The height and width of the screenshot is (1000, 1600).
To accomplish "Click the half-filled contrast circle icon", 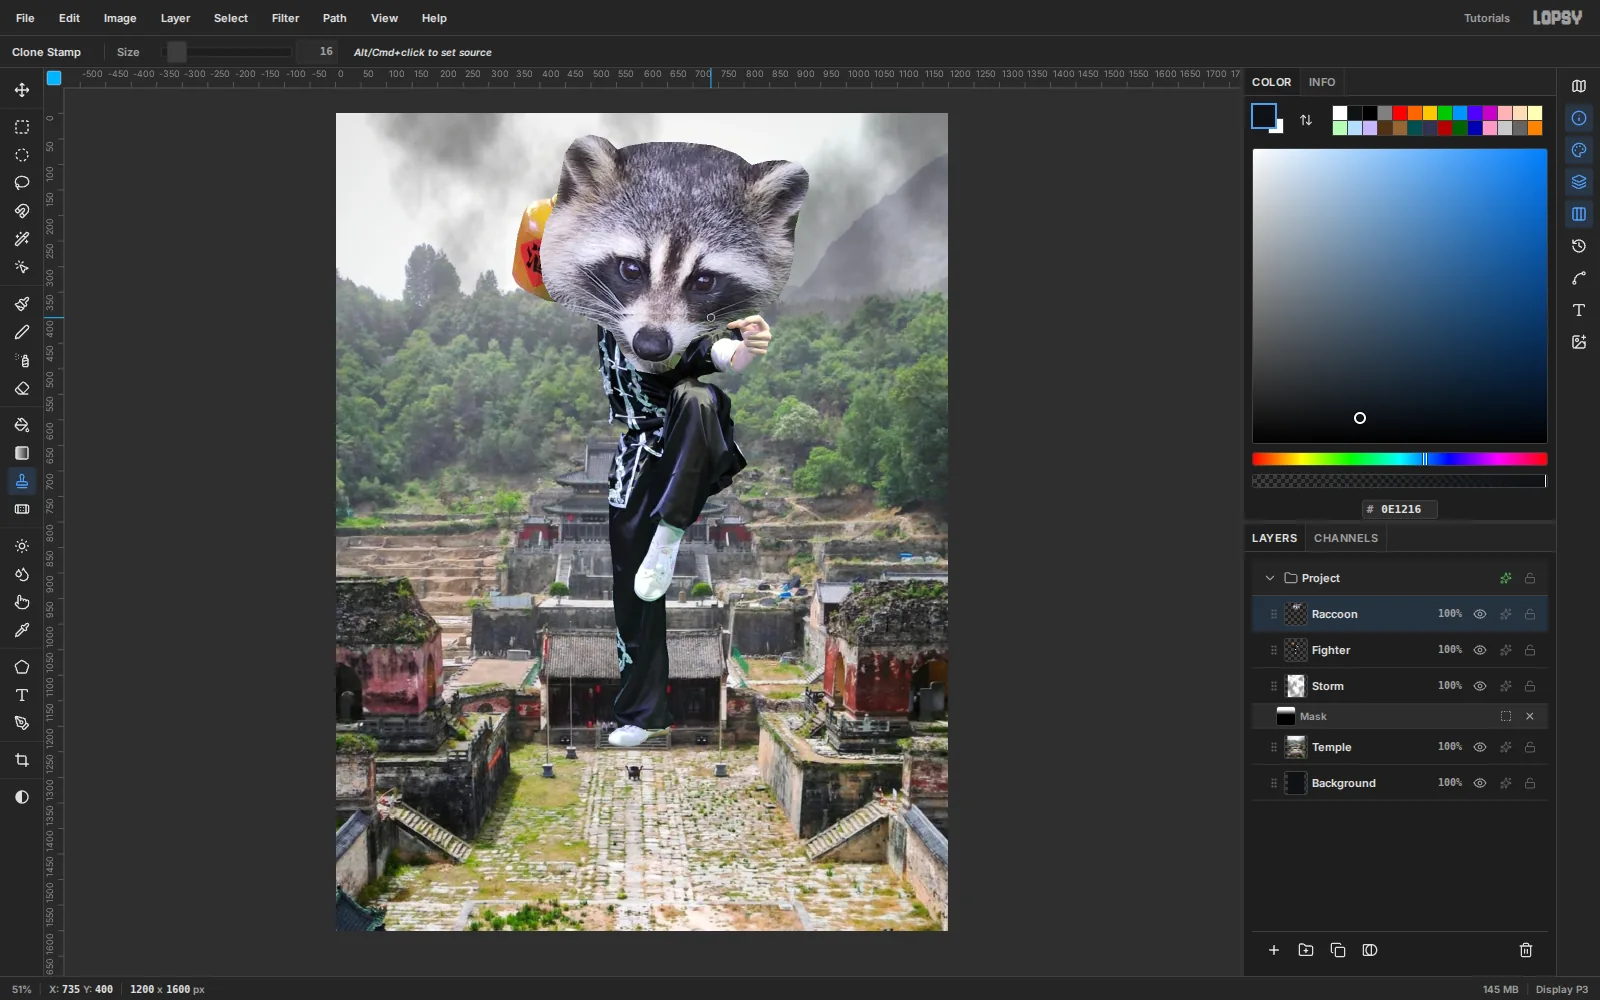I will click(x=22, y=797).
